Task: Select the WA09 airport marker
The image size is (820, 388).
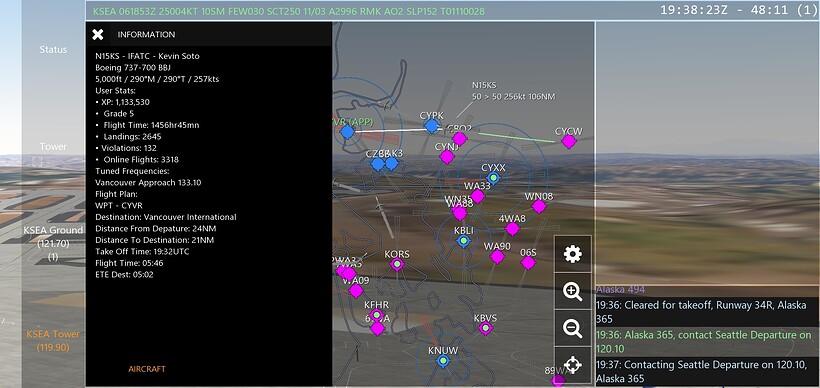Action: pos(356,290)
